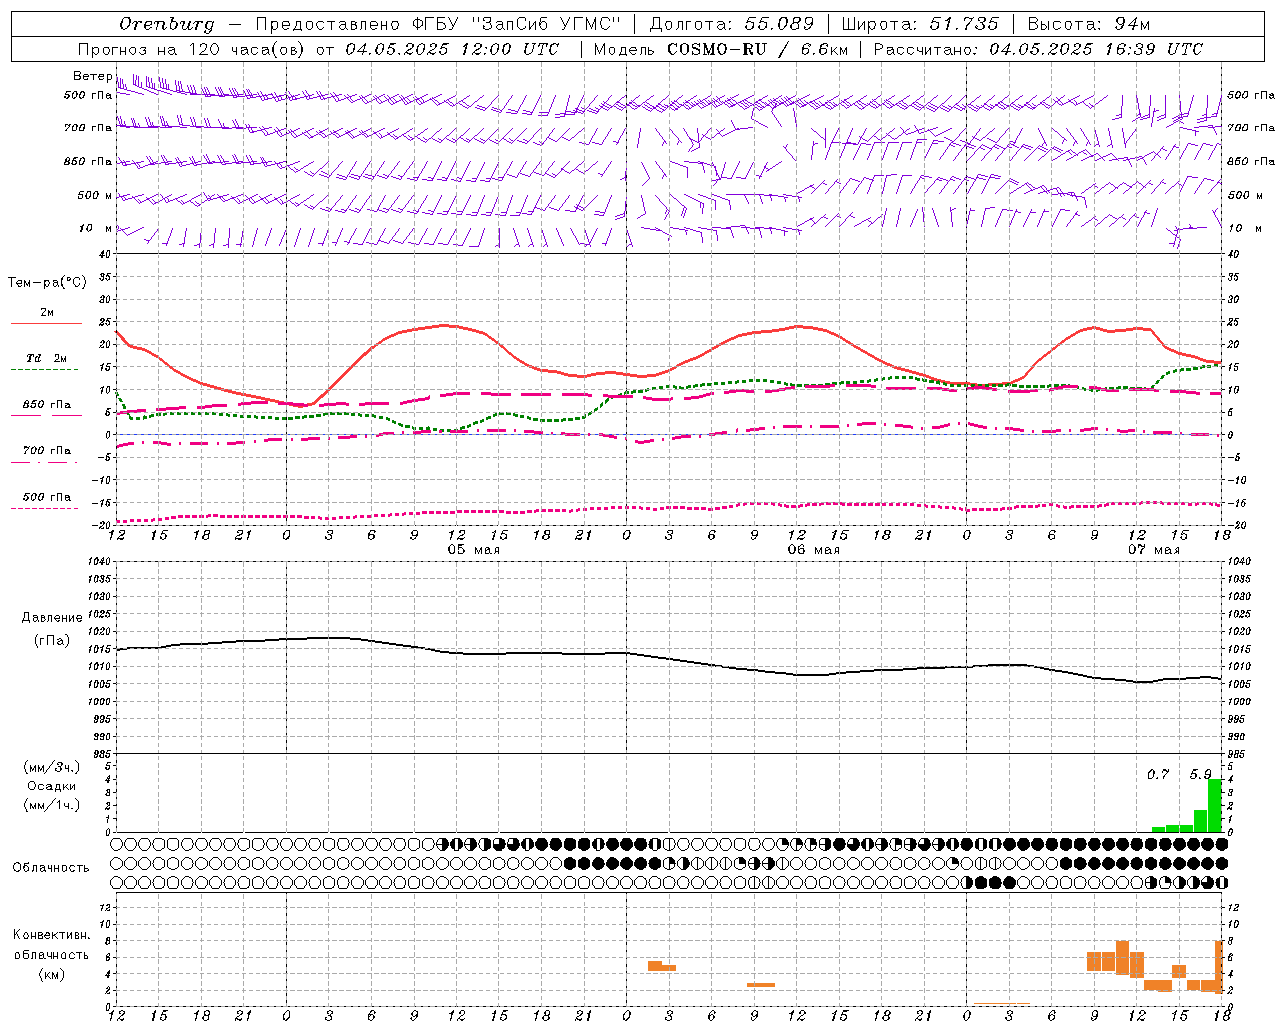
Task: Click the Высота: 94м value
Action: [x=1089, y=24]
